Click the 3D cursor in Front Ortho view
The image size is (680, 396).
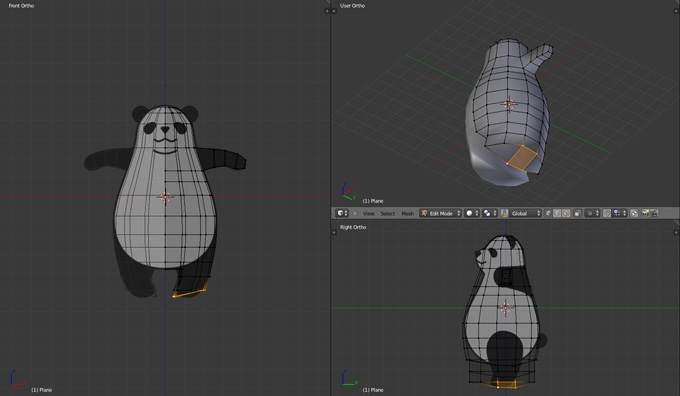pos(165,197)
